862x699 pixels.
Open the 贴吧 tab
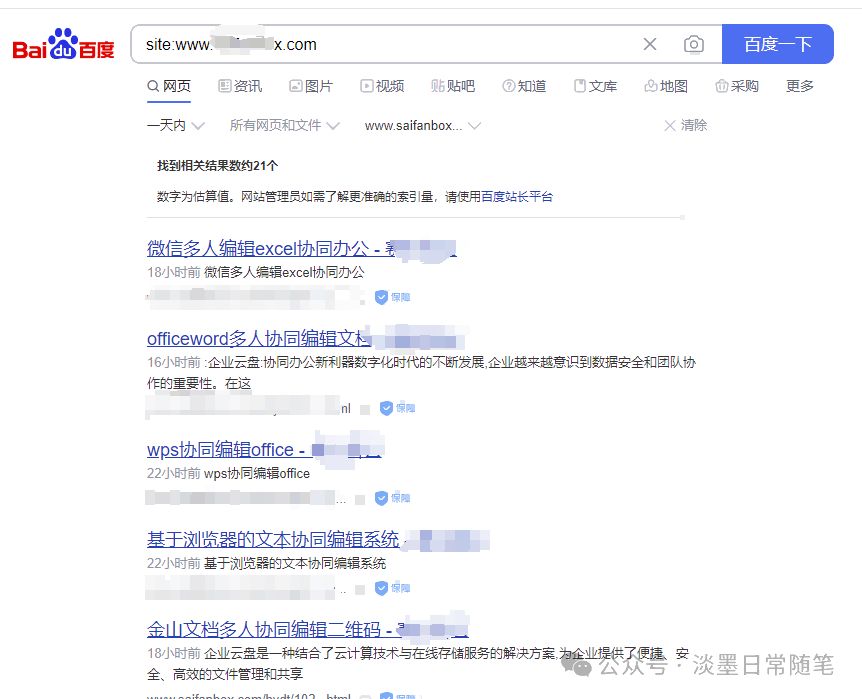point(453,86)
